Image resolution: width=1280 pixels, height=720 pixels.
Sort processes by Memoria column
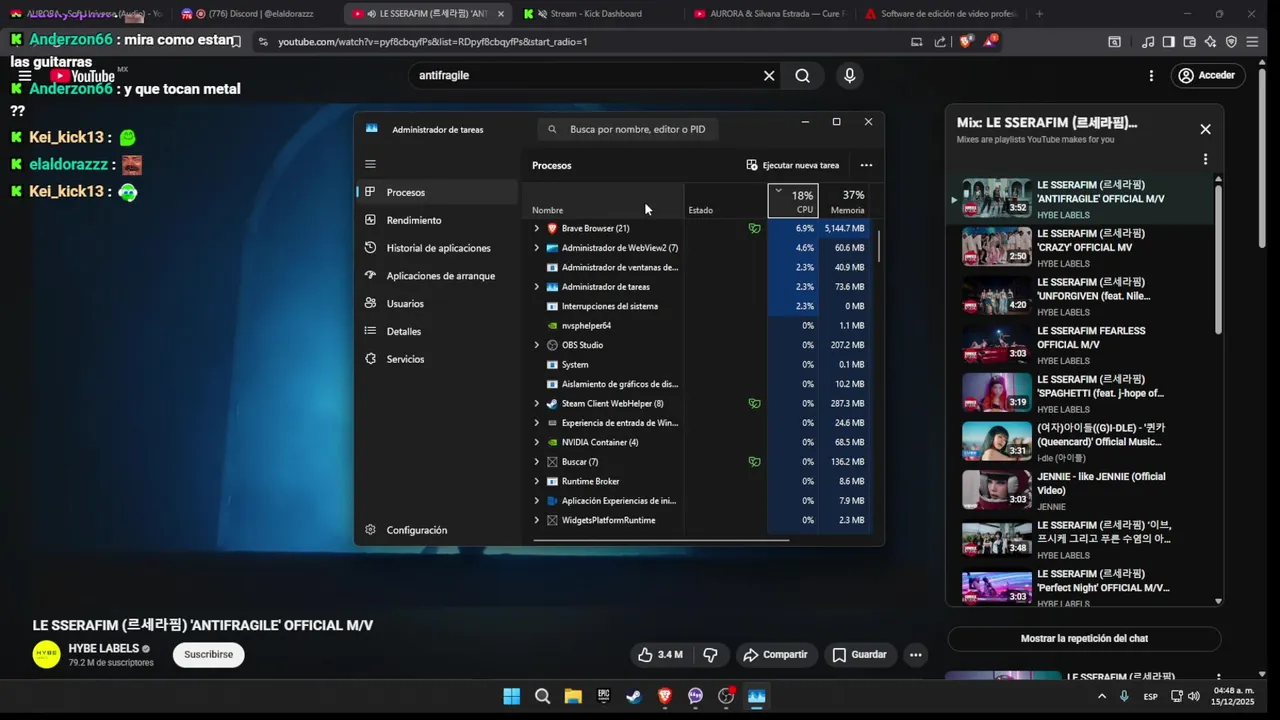point(846,200)
